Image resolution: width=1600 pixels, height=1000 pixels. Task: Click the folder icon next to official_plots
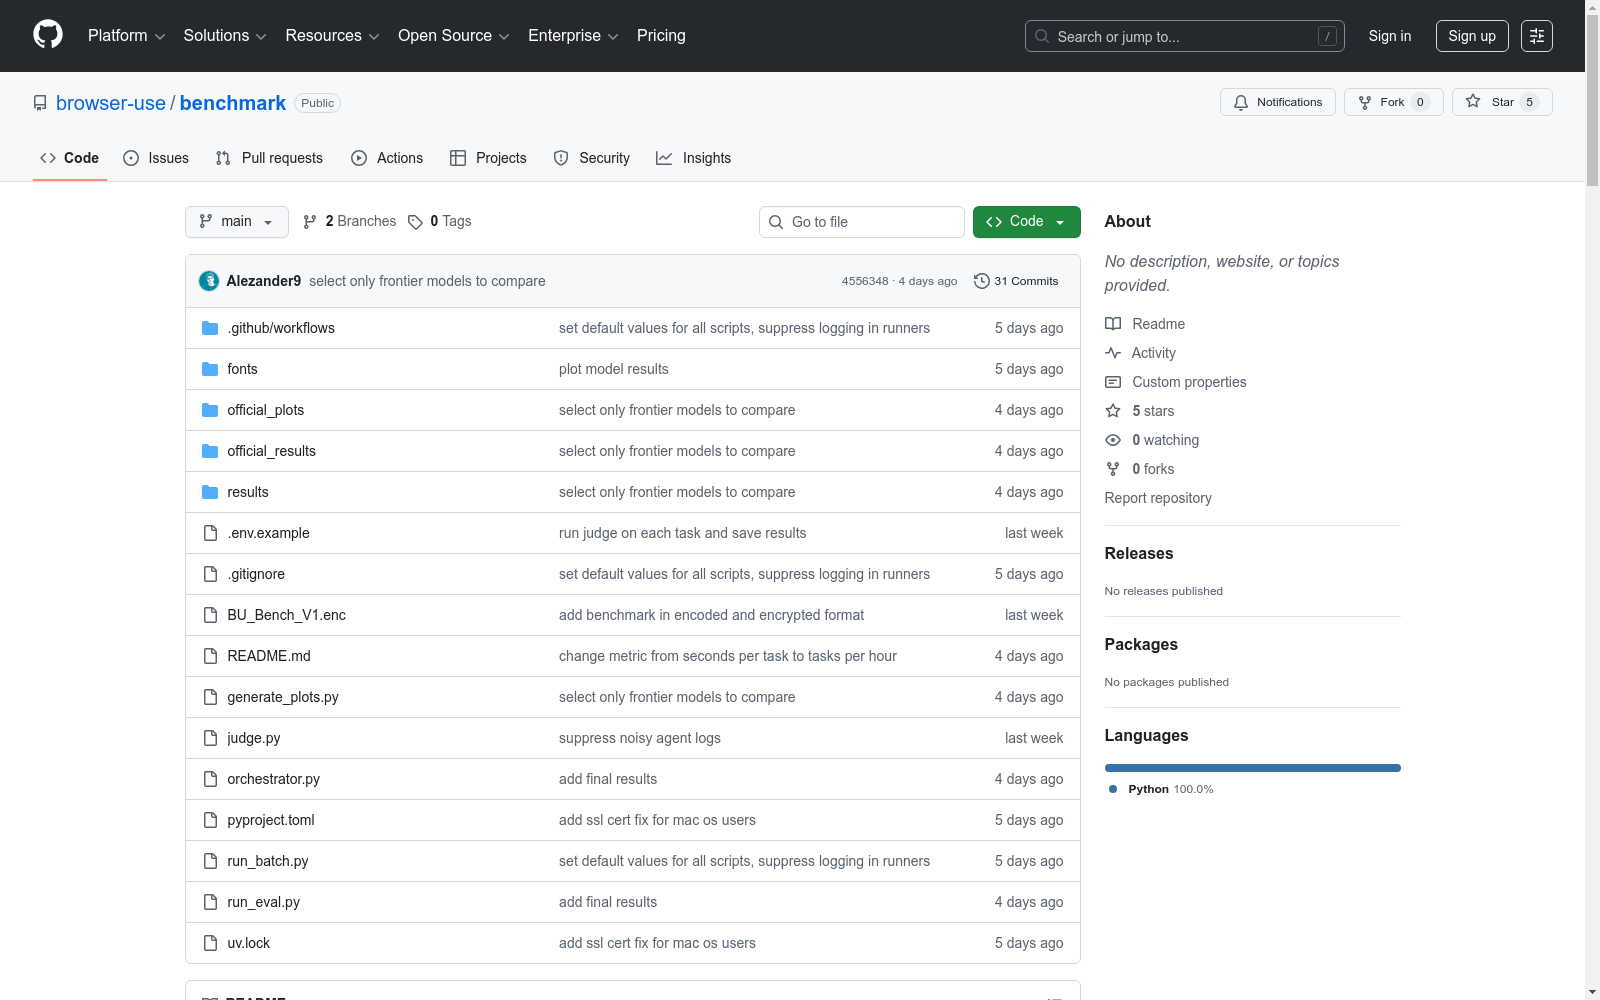(210, 410)
